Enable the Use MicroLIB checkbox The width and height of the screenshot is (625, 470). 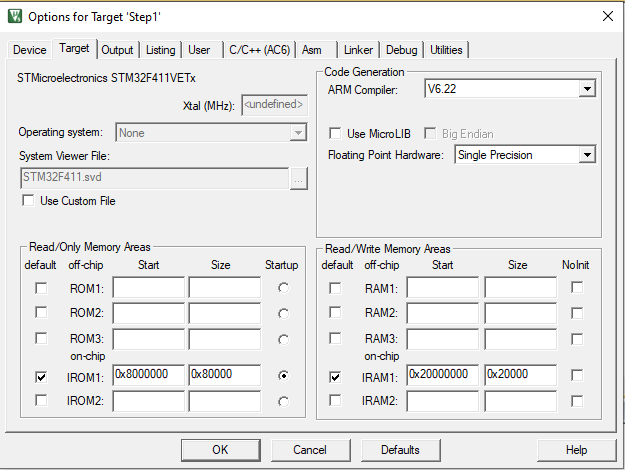[335, 133]
